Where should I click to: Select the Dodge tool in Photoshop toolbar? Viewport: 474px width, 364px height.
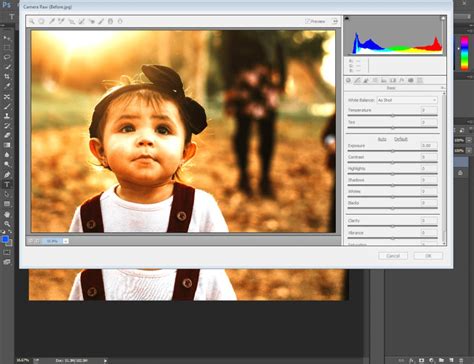point(7,164)
